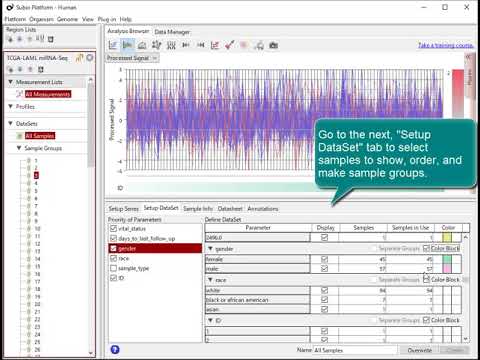This screenshot has width=480, height=360.
Task: Click the fourth icon under Region Lists
Action: point(40,39)
